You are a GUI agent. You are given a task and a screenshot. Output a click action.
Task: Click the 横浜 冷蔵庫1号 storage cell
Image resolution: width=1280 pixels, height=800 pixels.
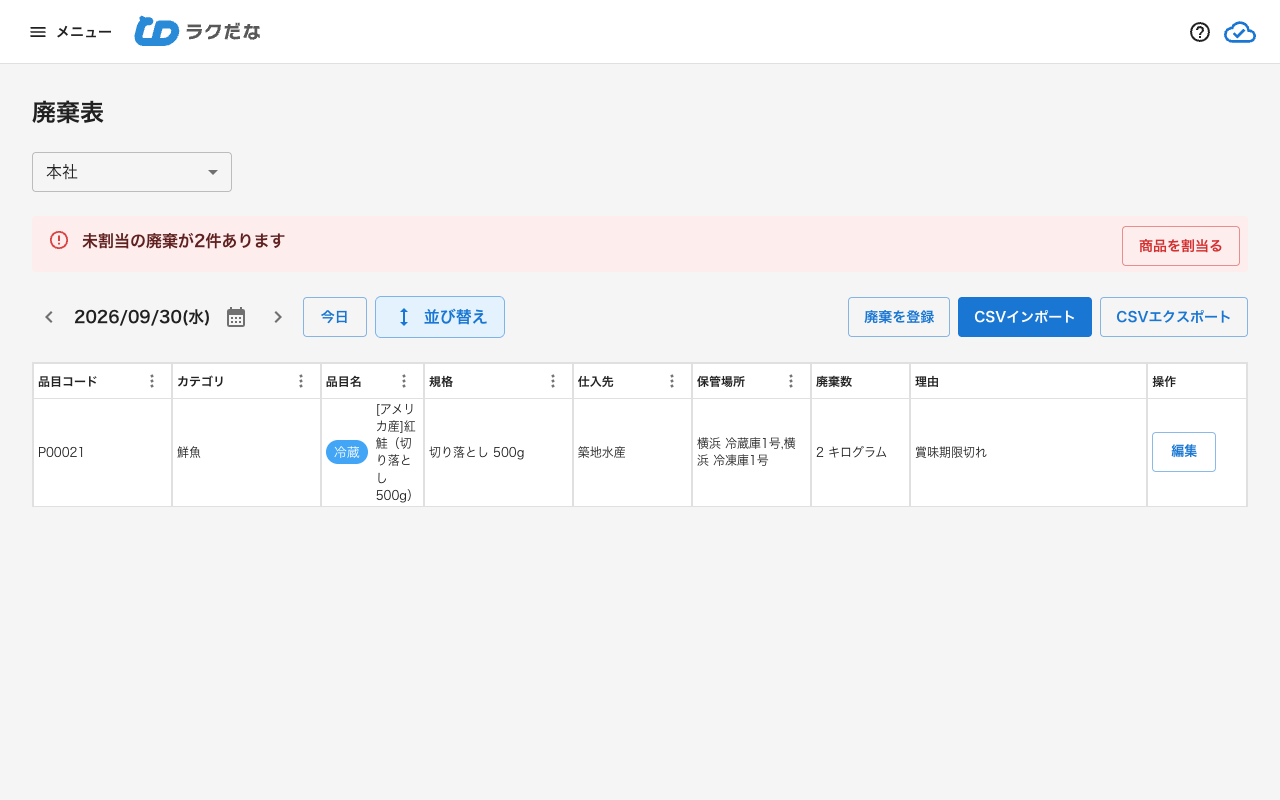(751, 452)
